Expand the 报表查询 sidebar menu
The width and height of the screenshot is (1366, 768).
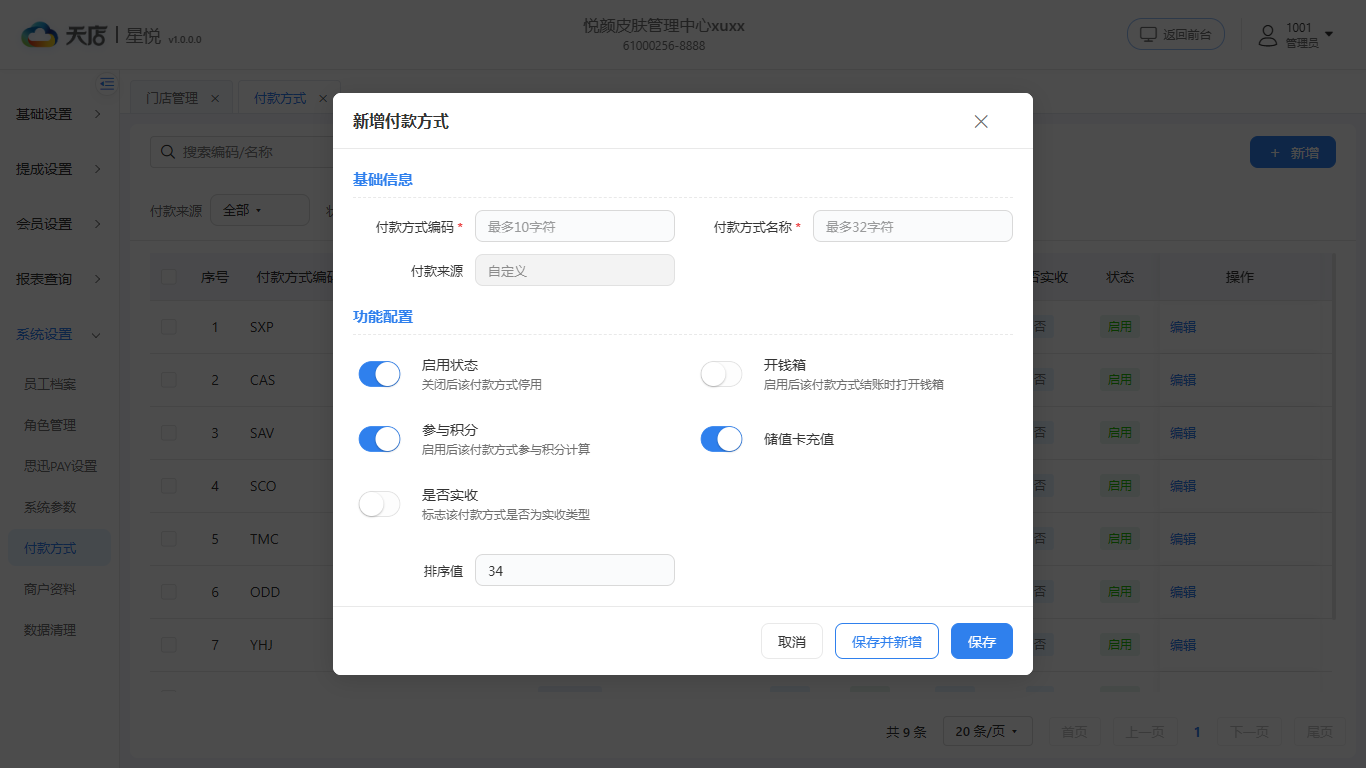point(59,279)
